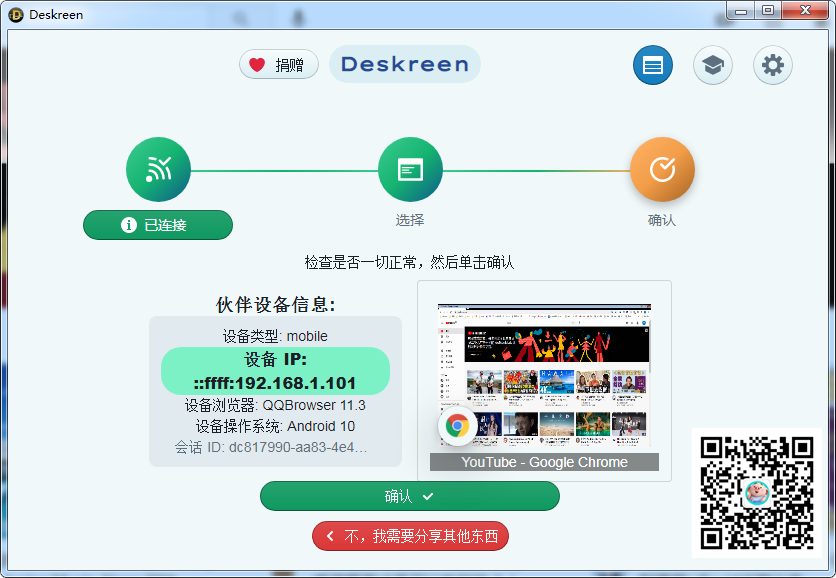Click 不，我需要分享其他东西 red button
Screen dimensions: 836x578
click(x=410, y=536)
